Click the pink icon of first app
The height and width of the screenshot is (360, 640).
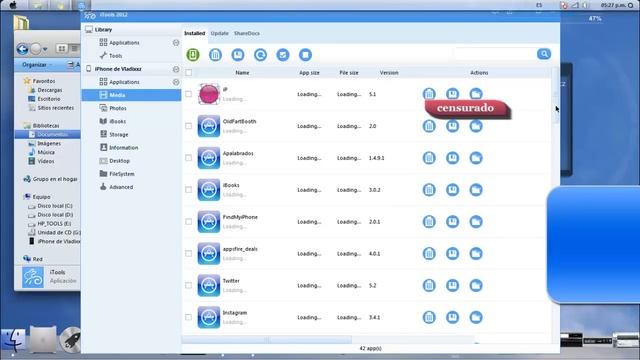tap(209, 94)
